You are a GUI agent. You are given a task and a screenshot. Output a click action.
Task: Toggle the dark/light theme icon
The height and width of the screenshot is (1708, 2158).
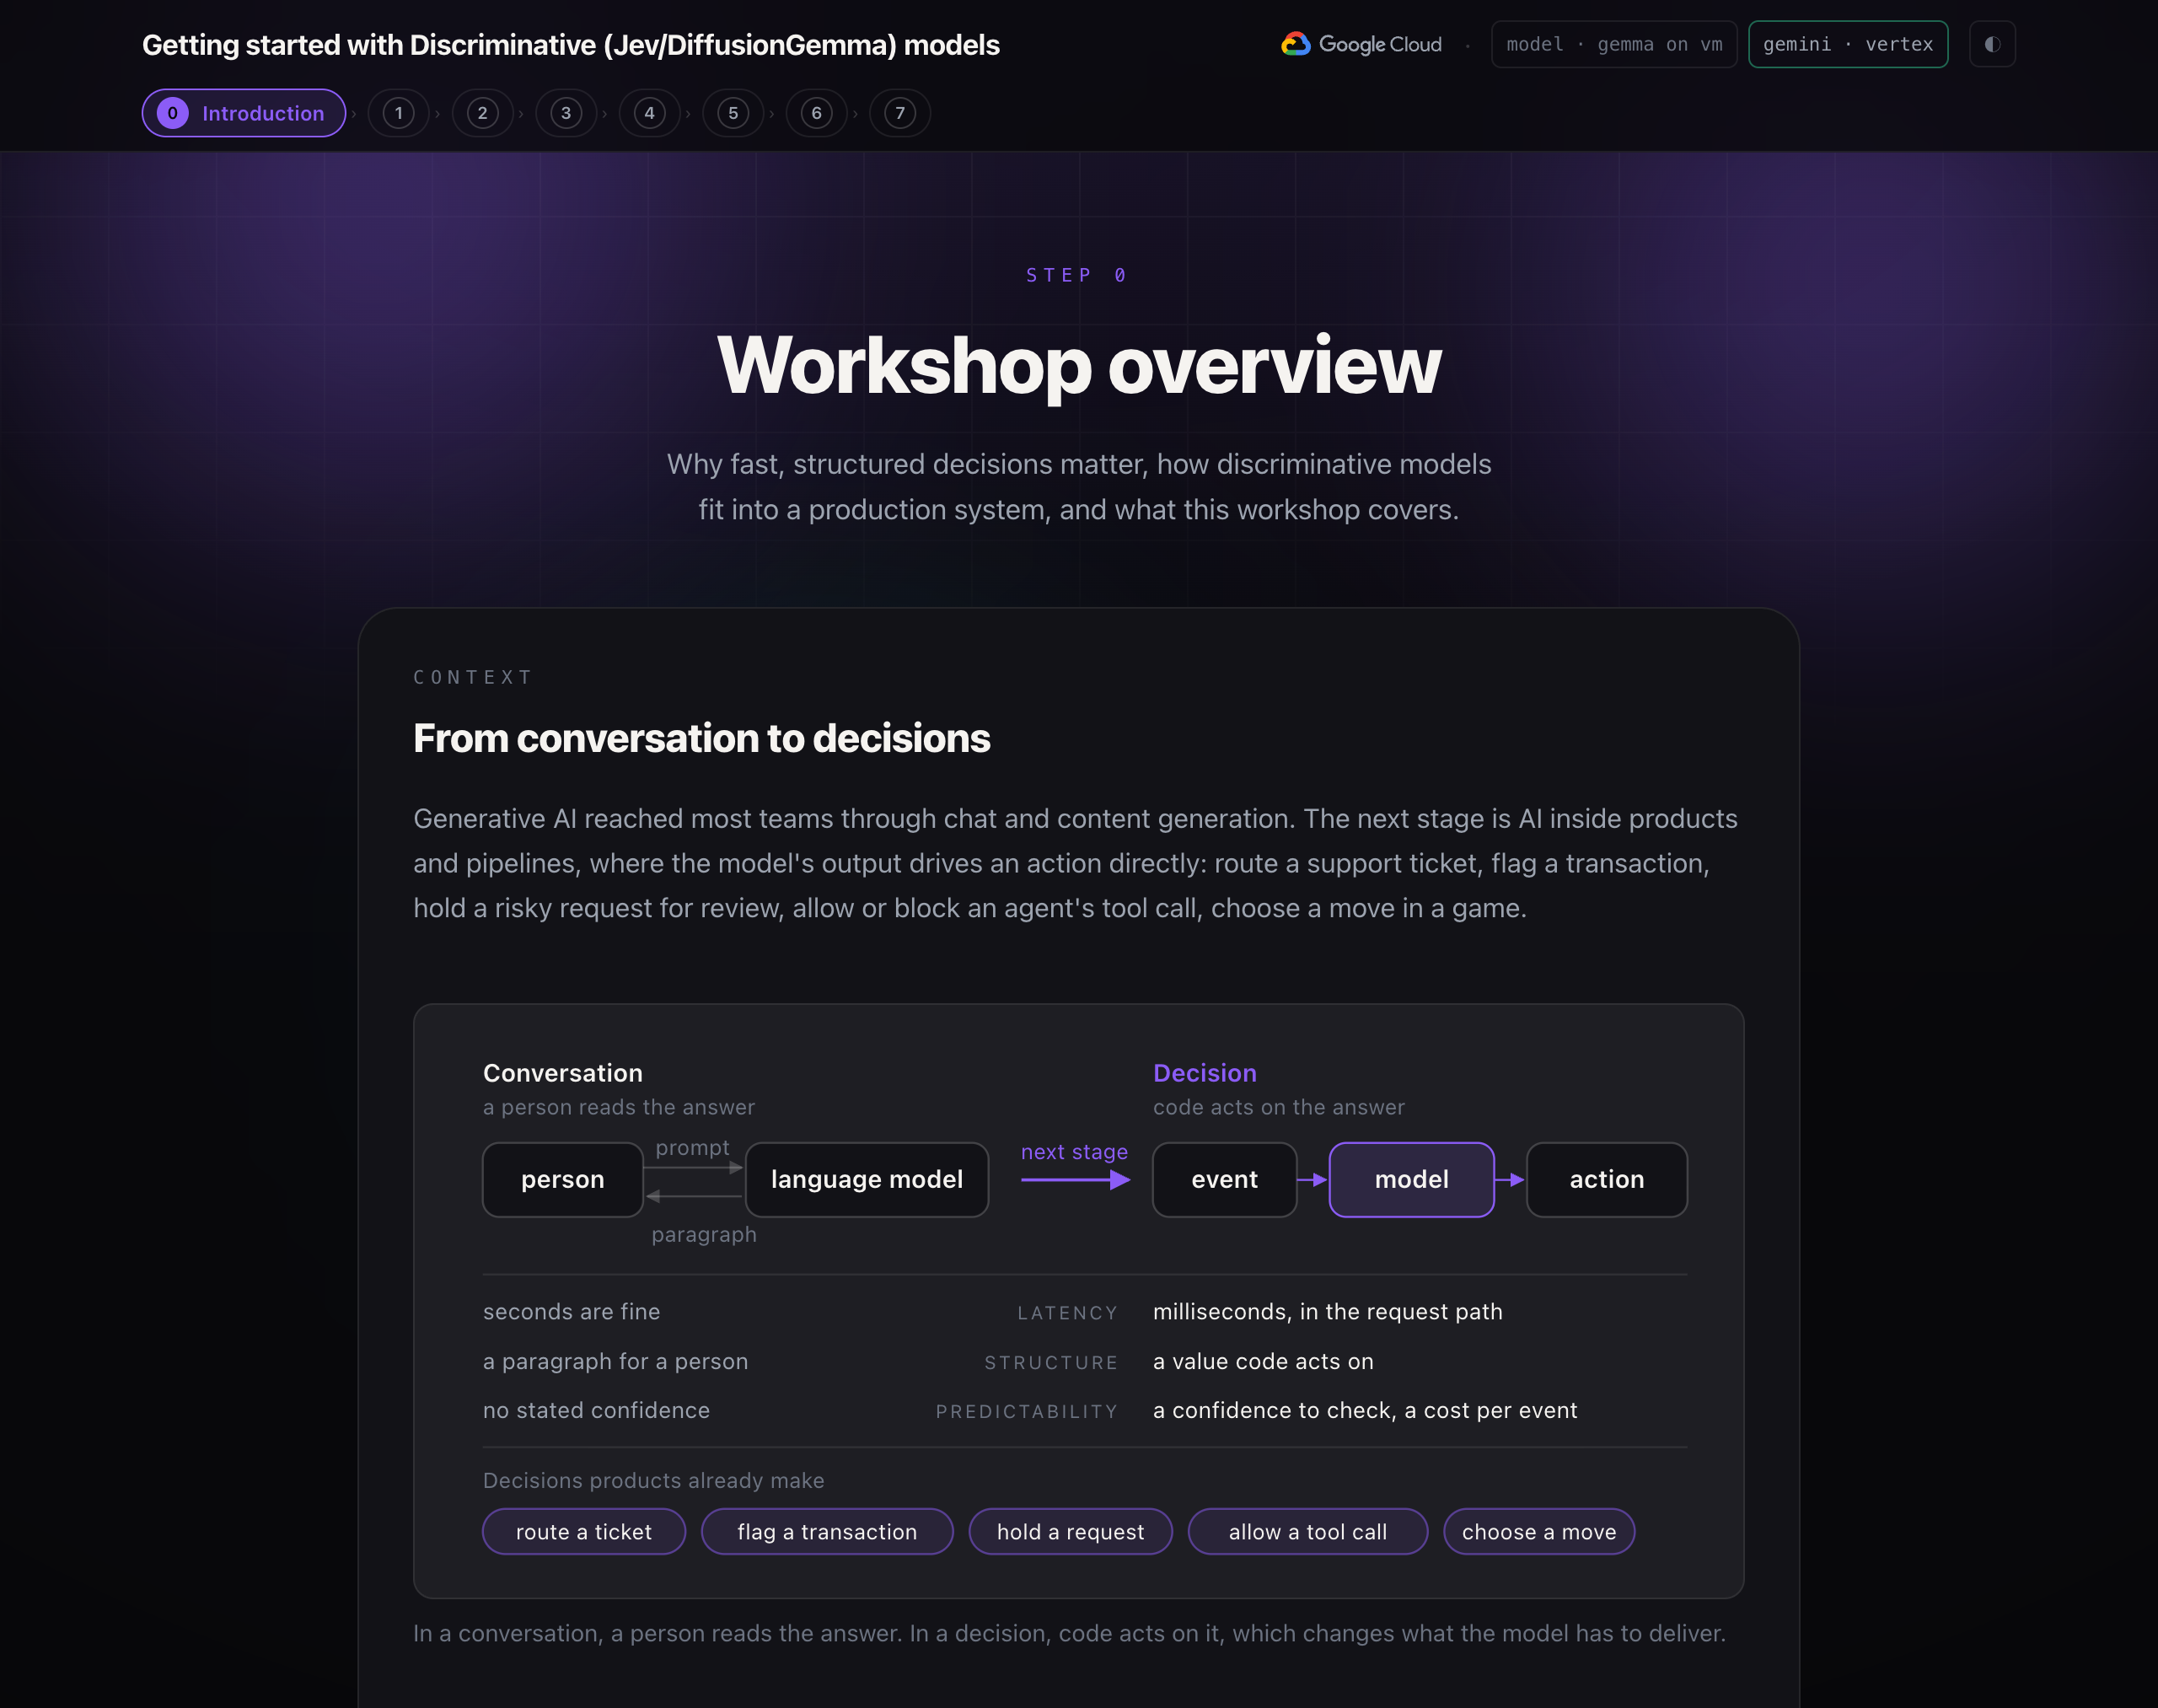tap(1992, 44)
